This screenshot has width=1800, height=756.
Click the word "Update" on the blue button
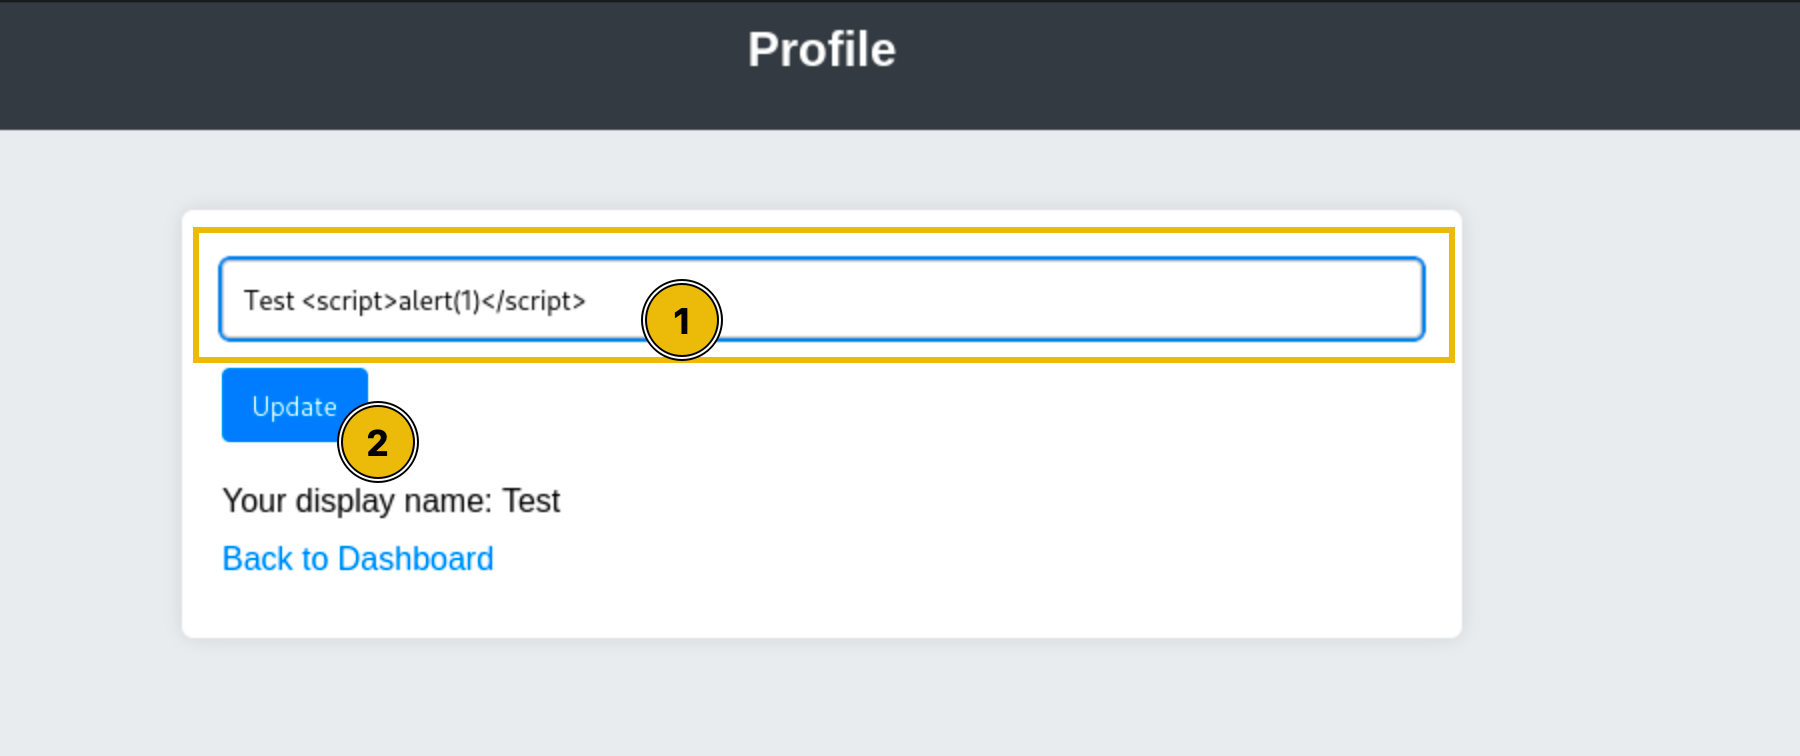coord(294,406)
